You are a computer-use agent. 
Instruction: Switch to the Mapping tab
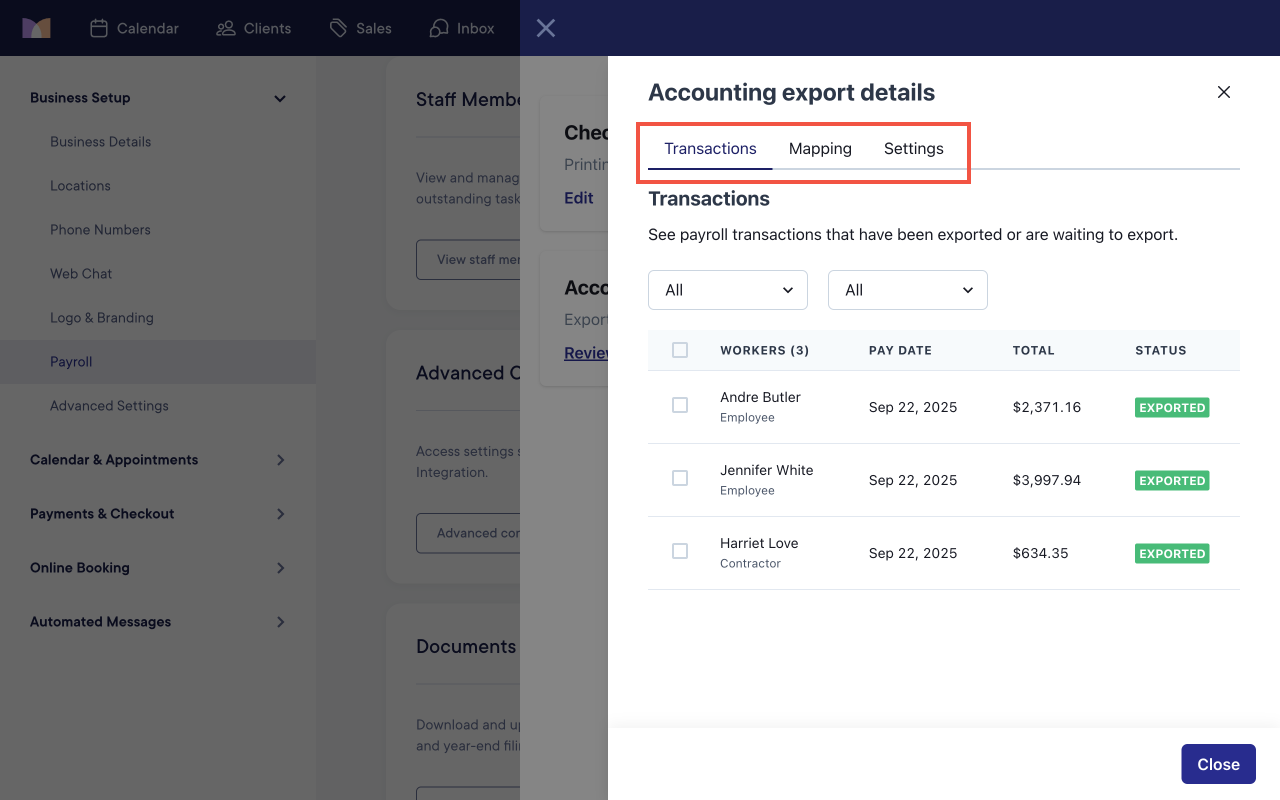coord(820,148)
